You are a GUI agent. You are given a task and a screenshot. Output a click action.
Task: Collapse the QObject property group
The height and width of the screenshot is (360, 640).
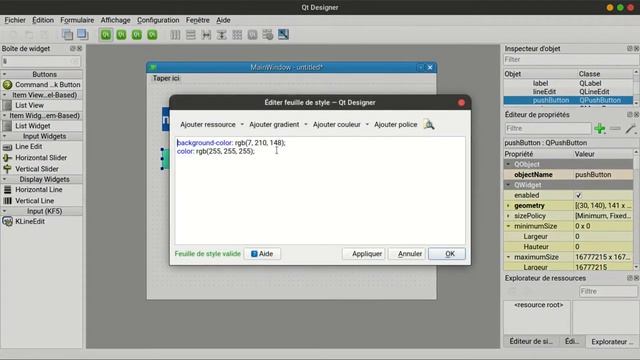(x=508, y=164)
